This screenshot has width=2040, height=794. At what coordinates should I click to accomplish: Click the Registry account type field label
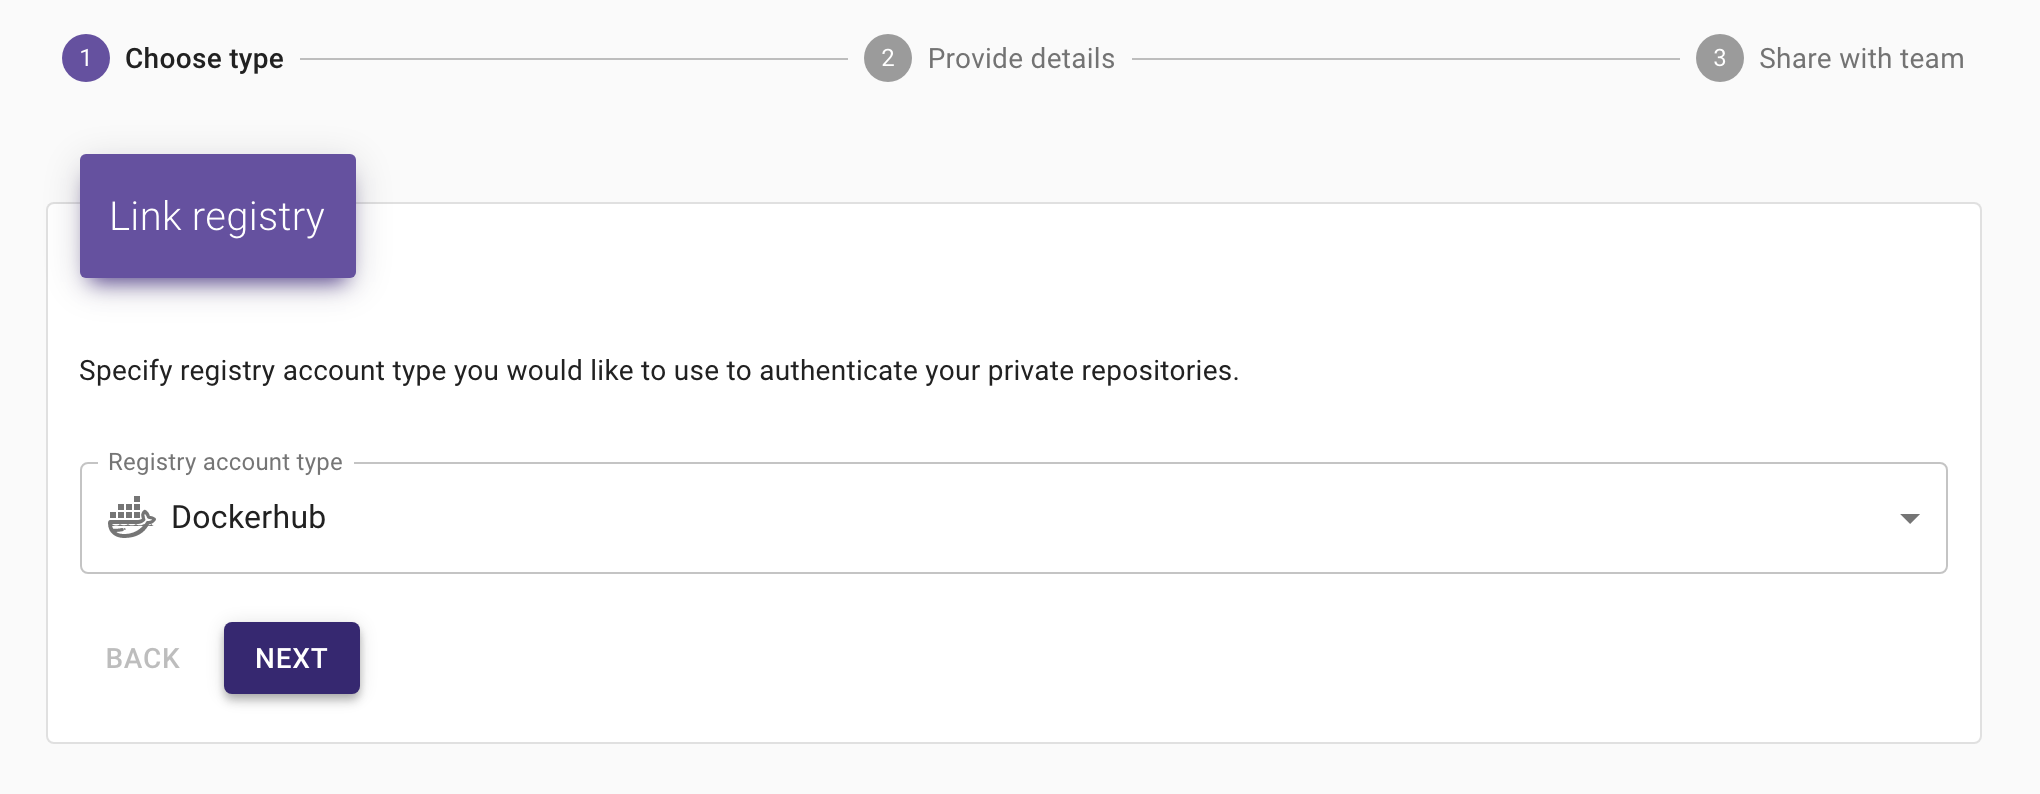pyautogui.click(x=224, y=462)
